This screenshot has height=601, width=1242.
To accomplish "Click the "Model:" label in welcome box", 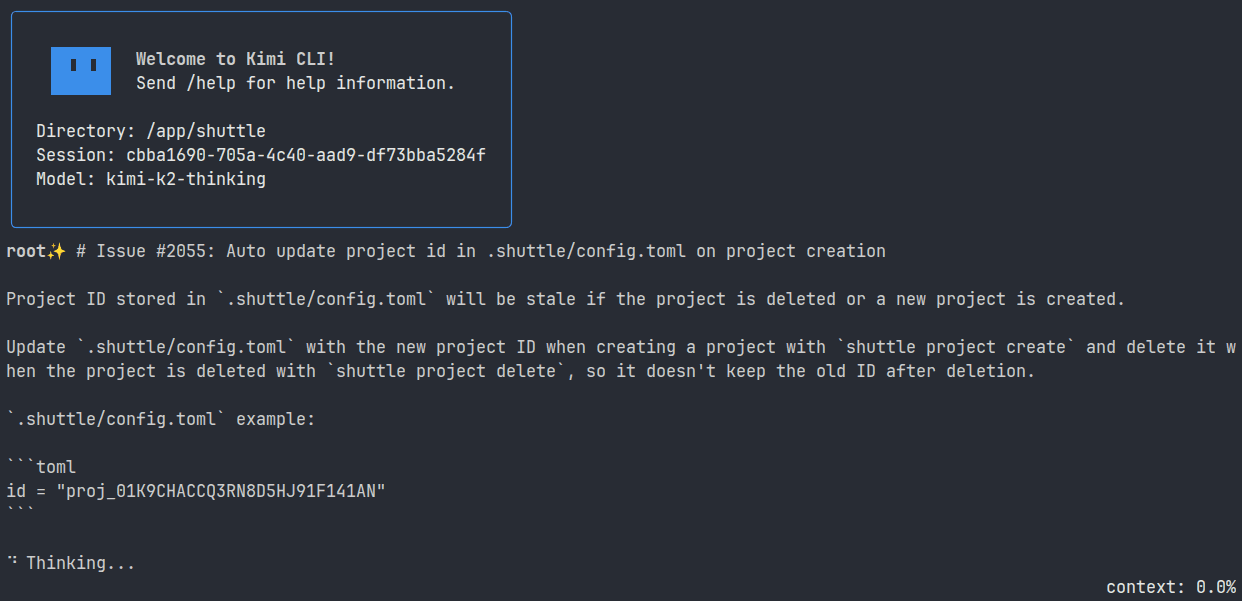I will pos(66,180).
